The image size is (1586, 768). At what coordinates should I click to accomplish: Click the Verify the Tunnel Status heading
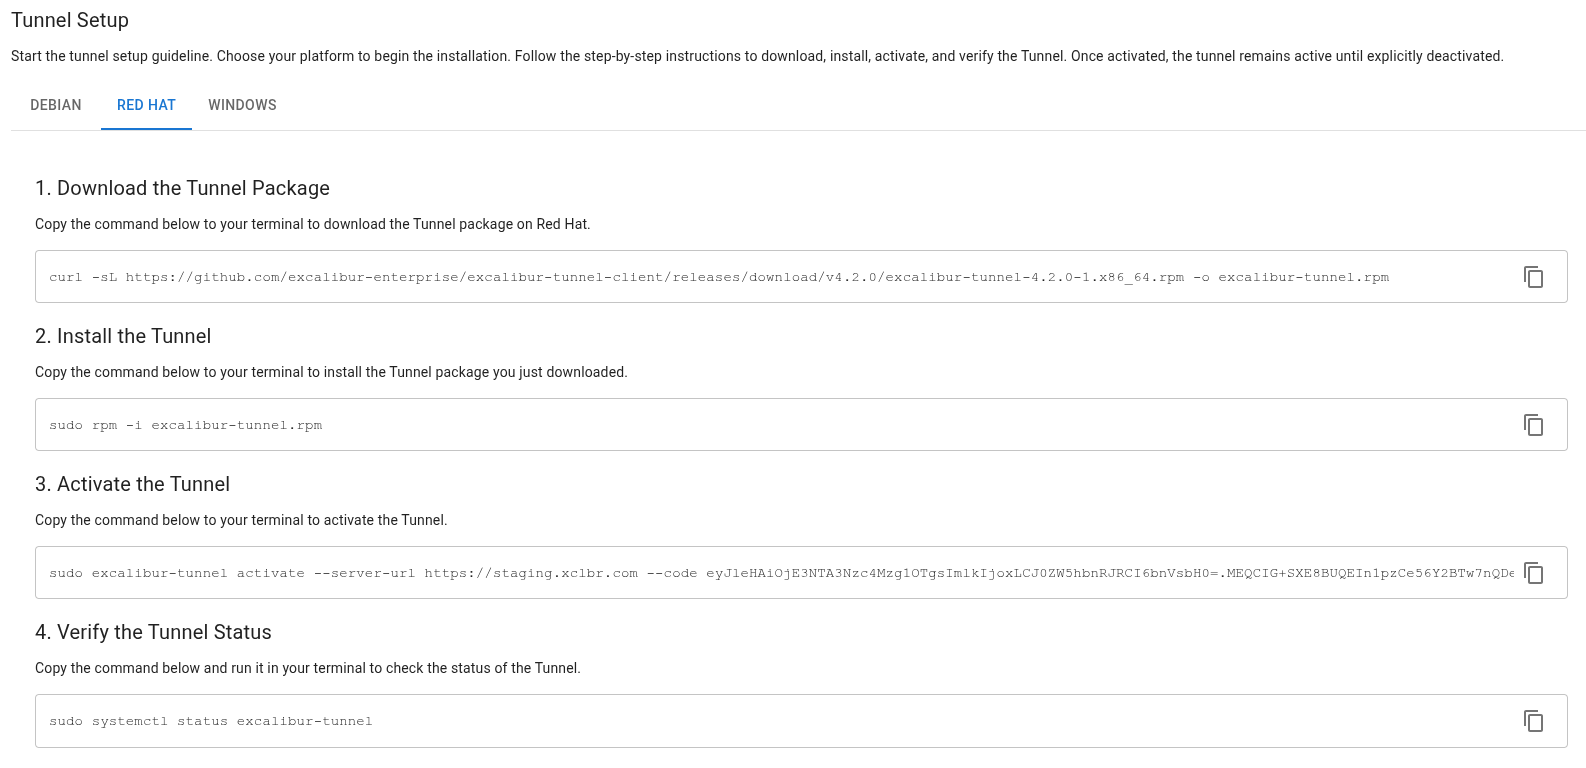click(153, 632)
